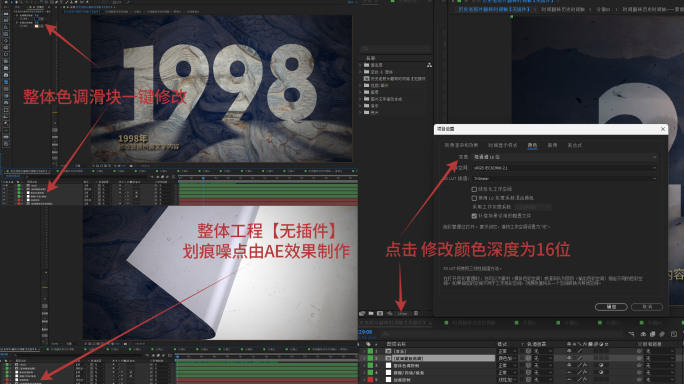Click the green label color of layer 1
Screen dimensions: 684x384
point(370,351)
